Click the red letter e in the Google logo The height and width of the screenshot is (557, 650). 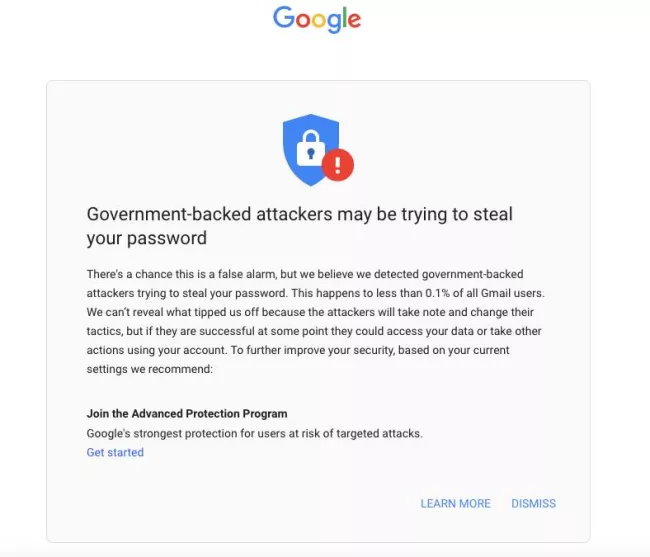pos(354,21)
